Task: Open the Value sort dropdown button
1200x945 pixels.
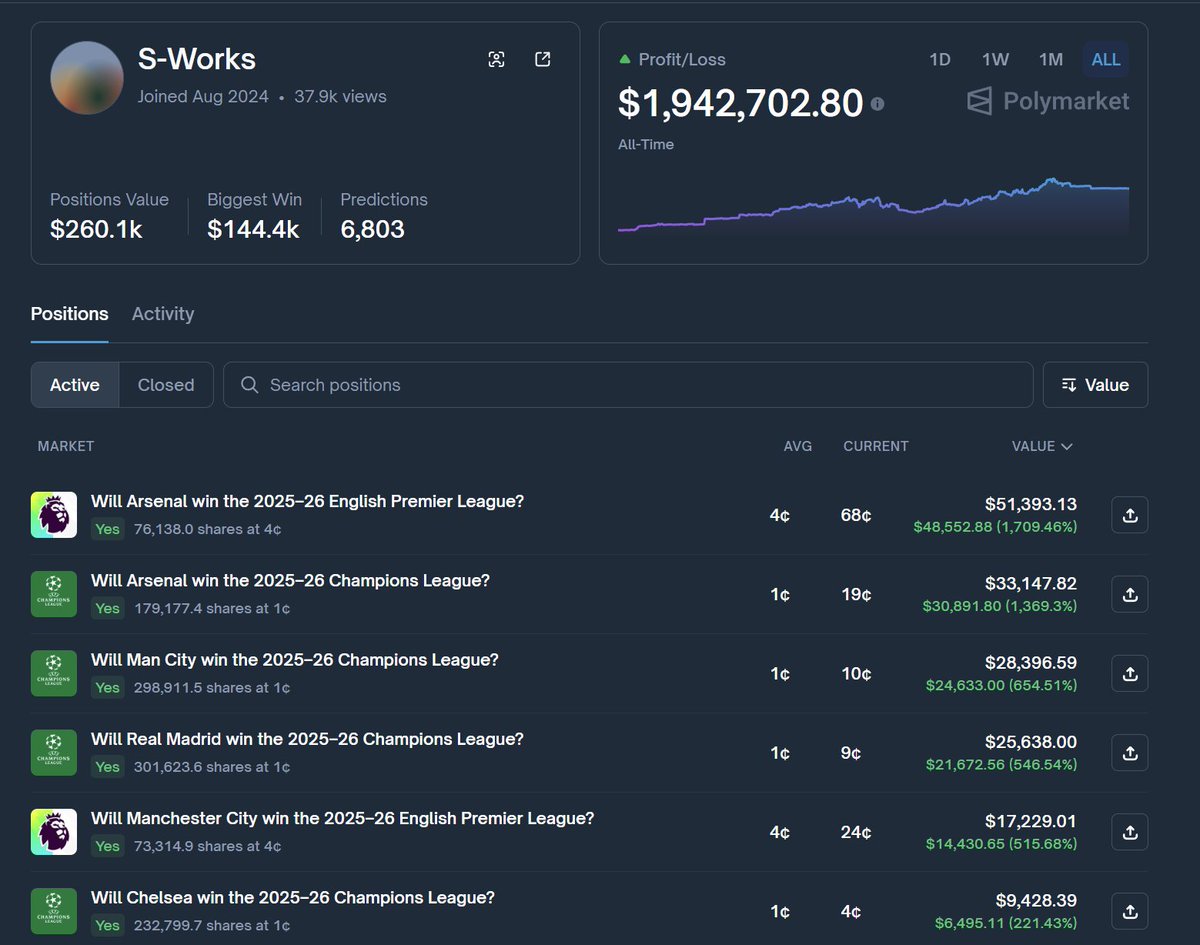Action: tap(1095, 385)
